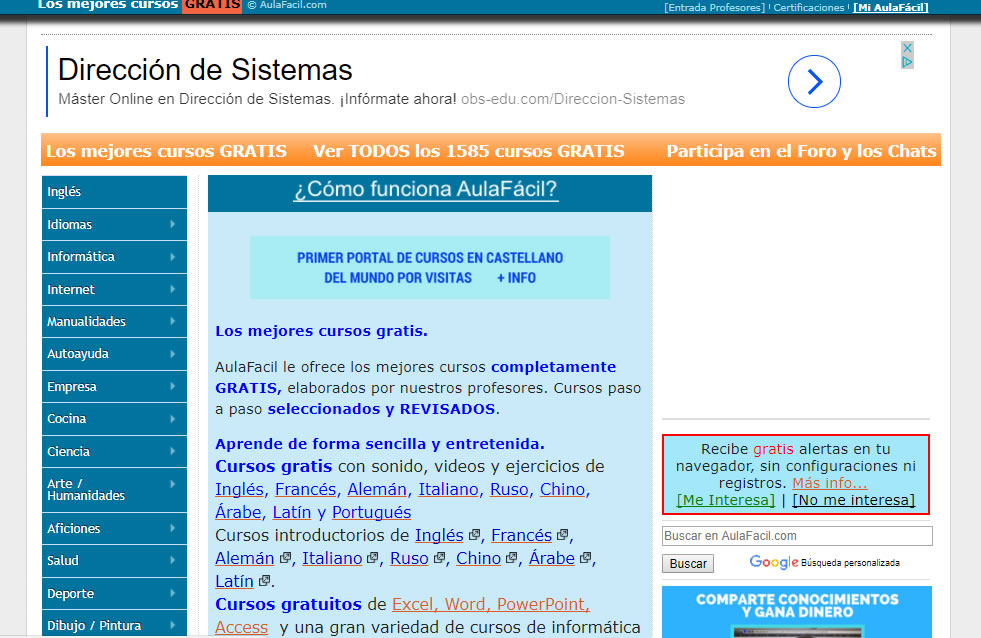The width and height of the screenshot is (981, 638).
Task: Open the Access course link
Action: click(x=241, y=627)
